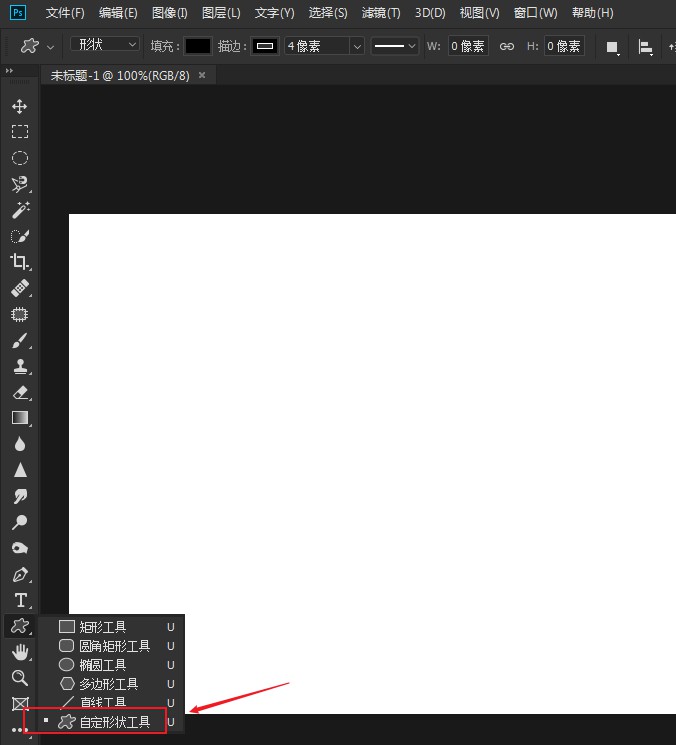Select the Quick Selection tool
Screen dimensions: 676x745
20,236
